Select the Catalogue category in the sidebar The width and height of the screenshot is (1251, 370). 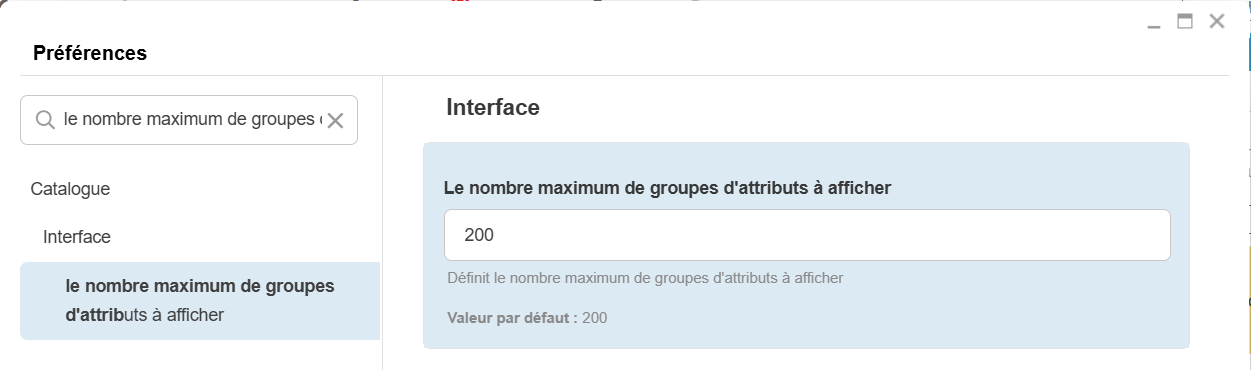(70, 188)
